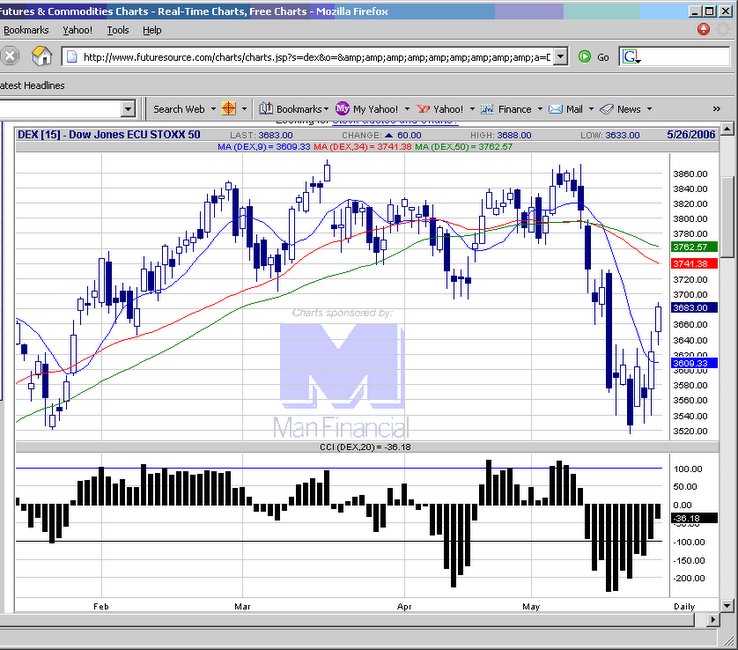Viewport: 738px width, 650px height.
Task: Expand Finance dropdown arrow
Action: coord(540,109)
